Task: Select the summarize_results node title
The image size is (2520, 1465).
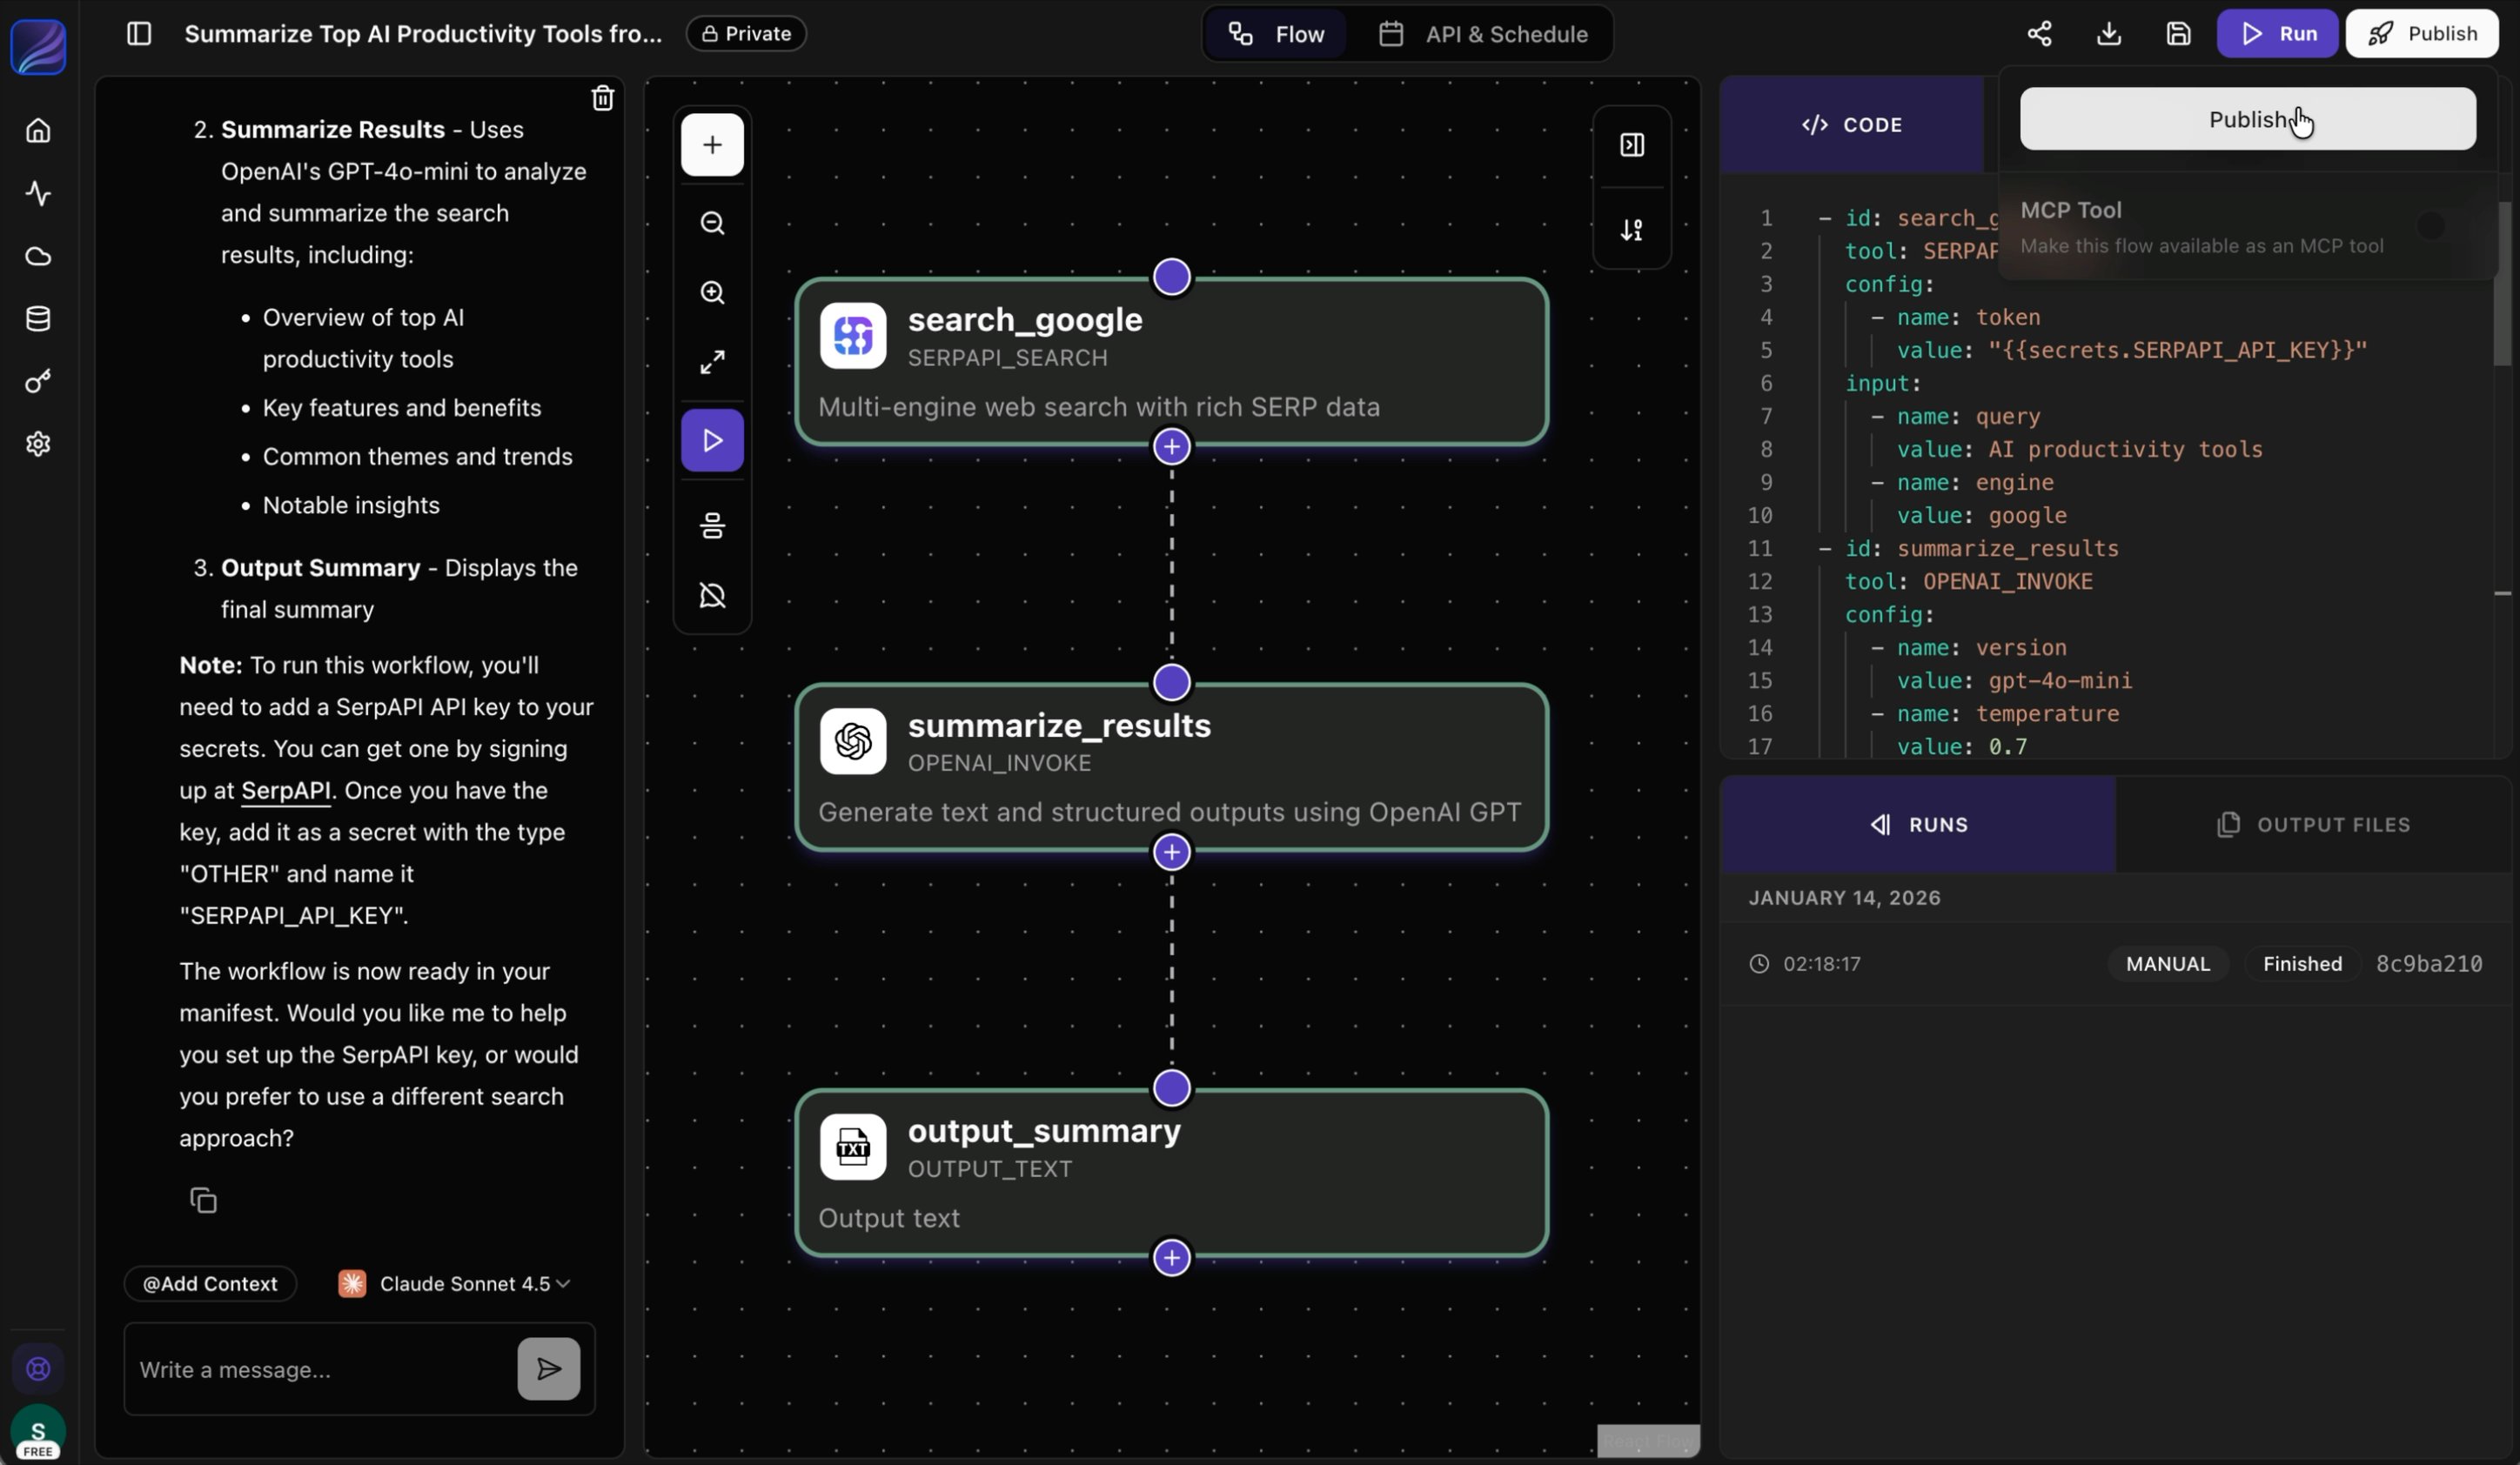Action: tap(1059, 726)
